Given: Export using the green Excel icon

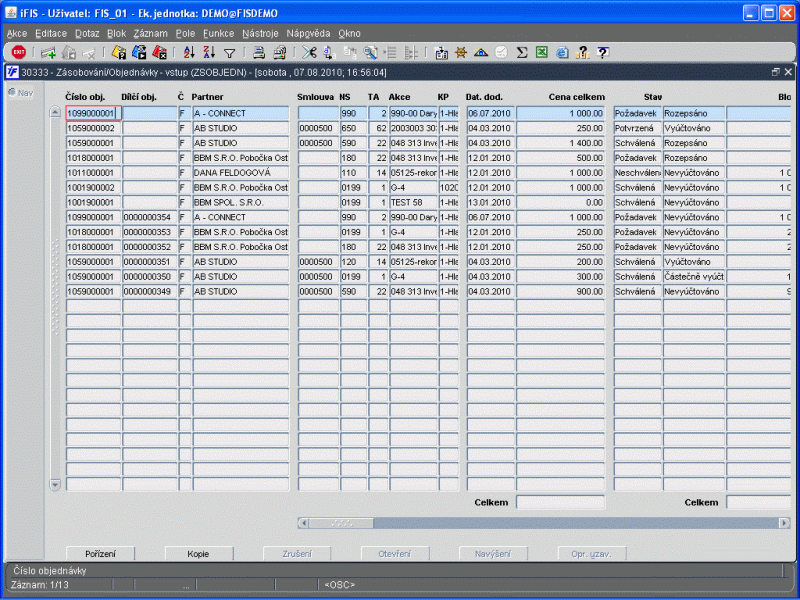Looking at the screenshot, I should [x=541, y=52].
